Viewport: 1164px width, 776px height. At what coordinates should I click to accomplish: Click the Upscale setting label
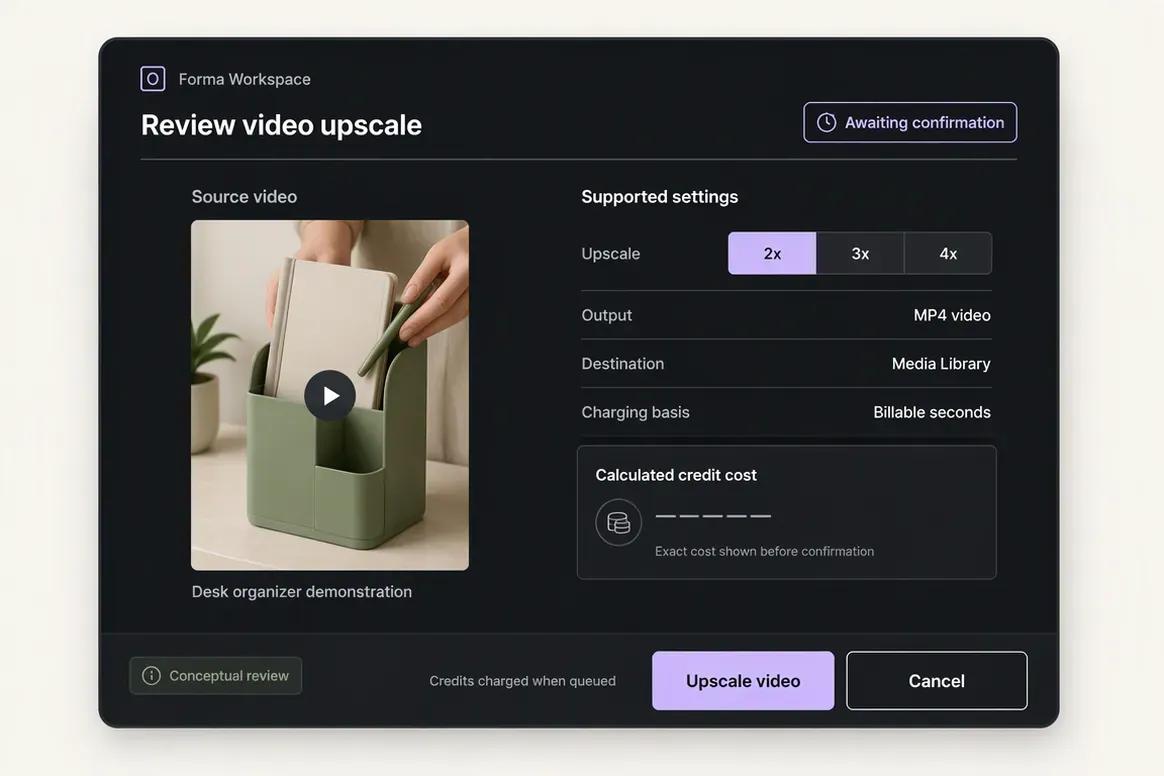point(610,254)
